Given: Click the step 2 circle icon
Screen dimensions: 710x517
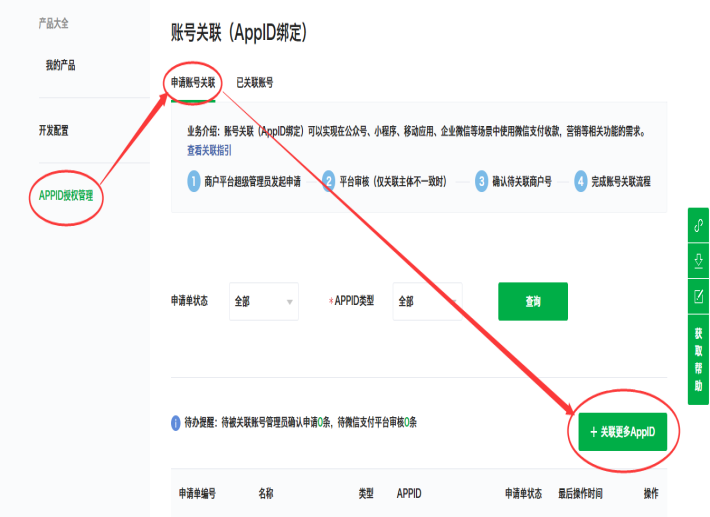Looking at the screenshot, I should click(x=329, y=181).
